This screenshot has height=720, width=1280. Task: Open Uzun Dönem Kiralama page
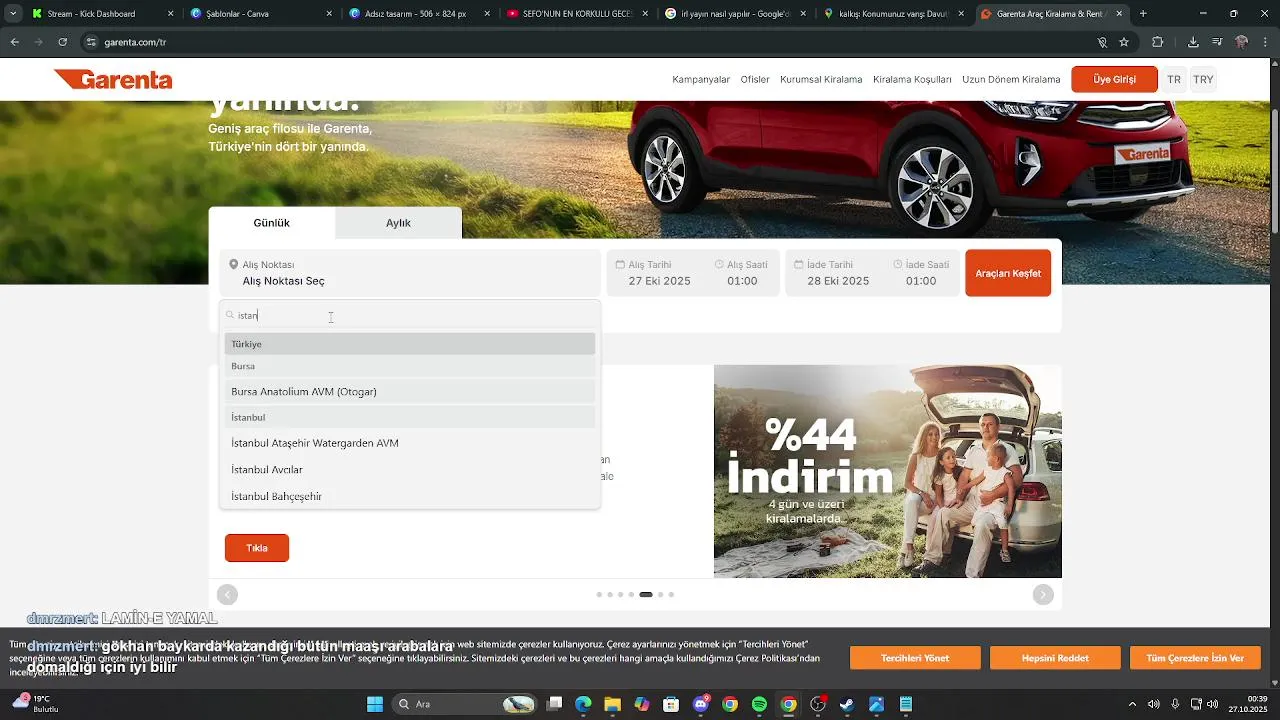point(1011,79)
